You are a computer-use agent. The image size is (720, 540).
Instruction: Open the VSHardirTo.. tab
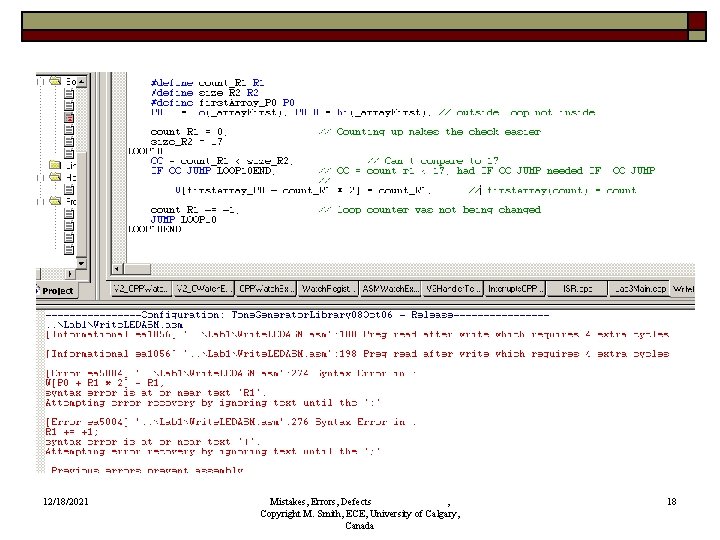point(452,289)
